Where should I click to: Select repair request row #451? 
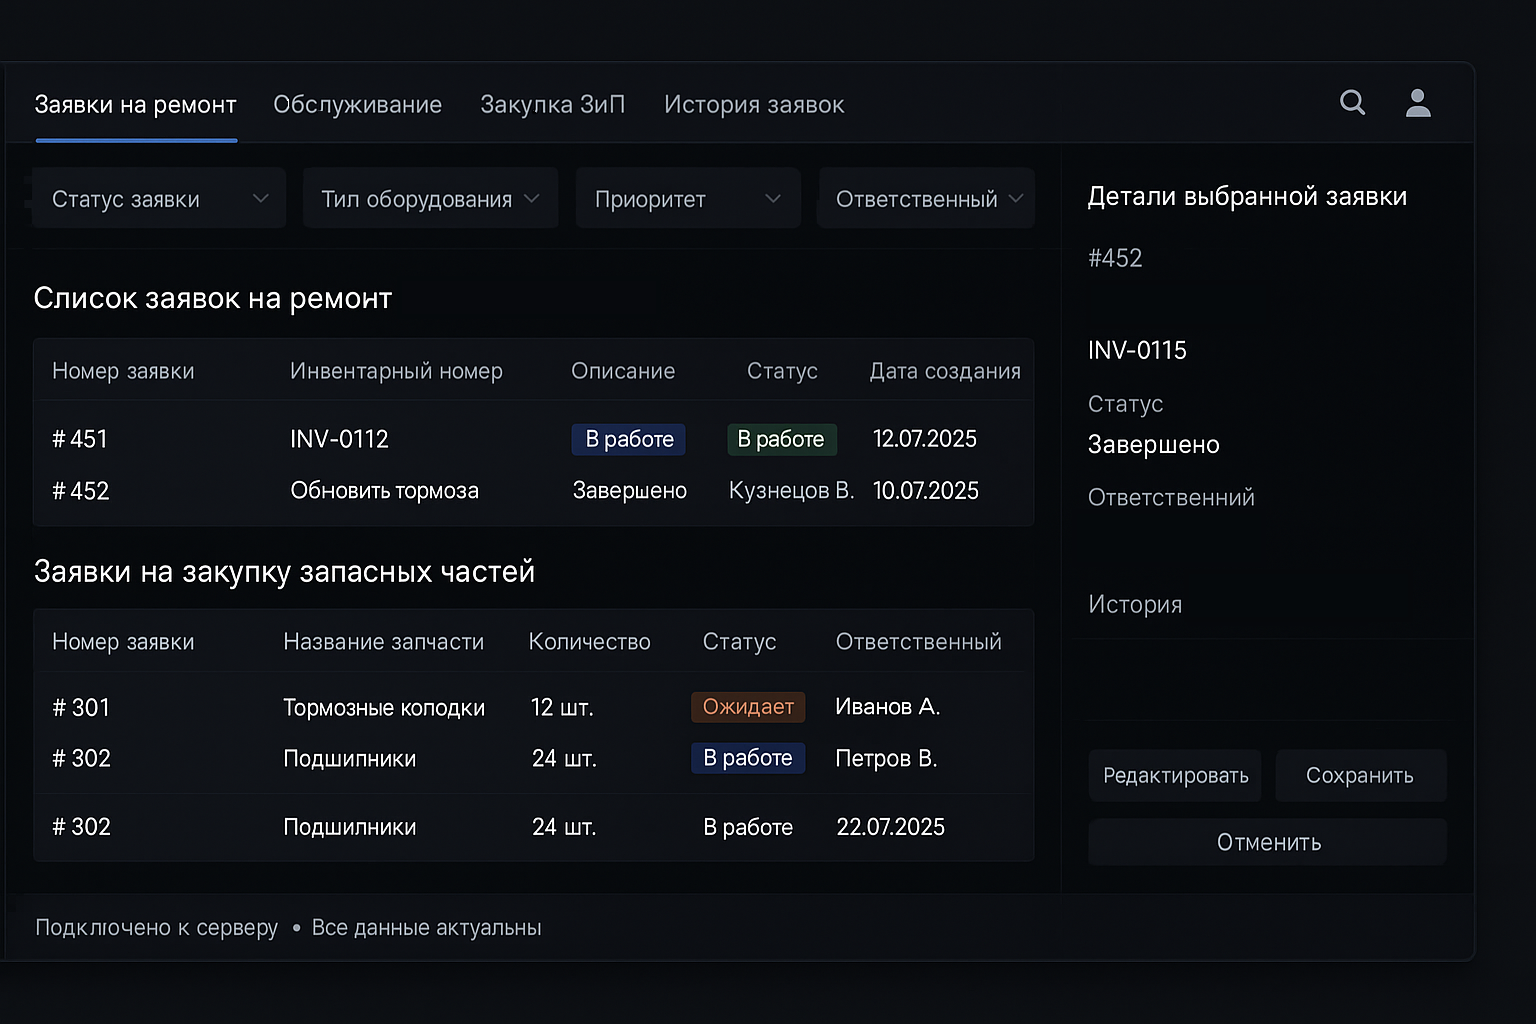click(x=80, y=439)
